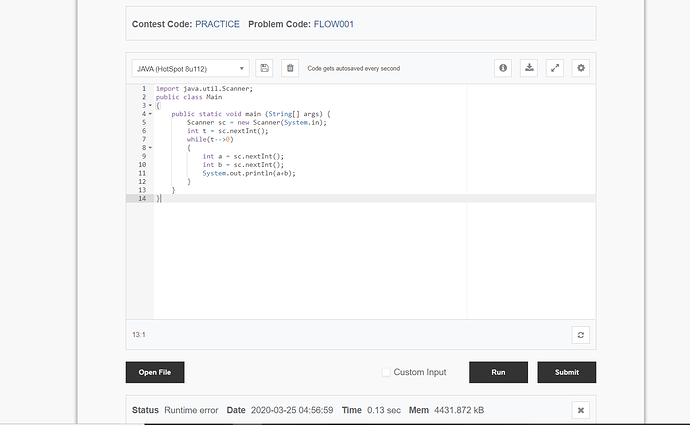690x425 pixels.
Task: Click the date 2020-03-25 04:56:59
Action: (292, 410)
